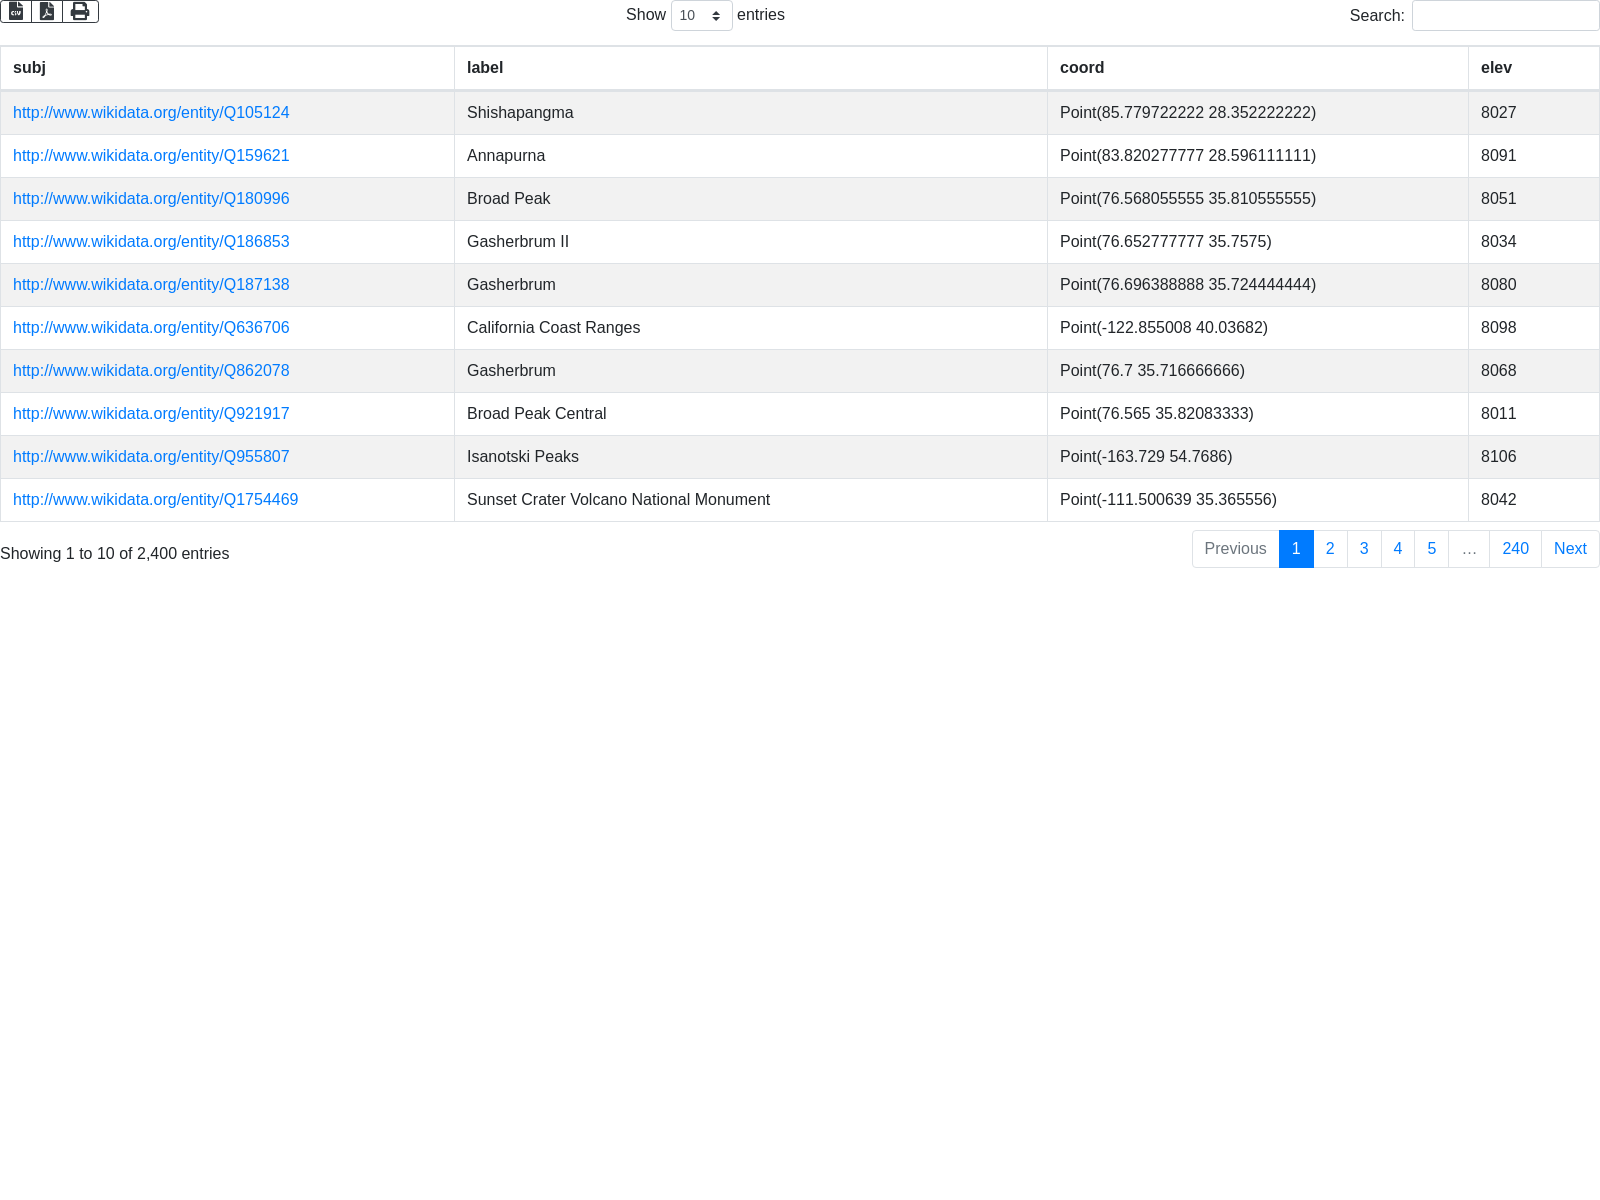This screenshot has height=1200, width=1600.
Task: Open the entries-per-page dropdown
Action: coord(701,16)
